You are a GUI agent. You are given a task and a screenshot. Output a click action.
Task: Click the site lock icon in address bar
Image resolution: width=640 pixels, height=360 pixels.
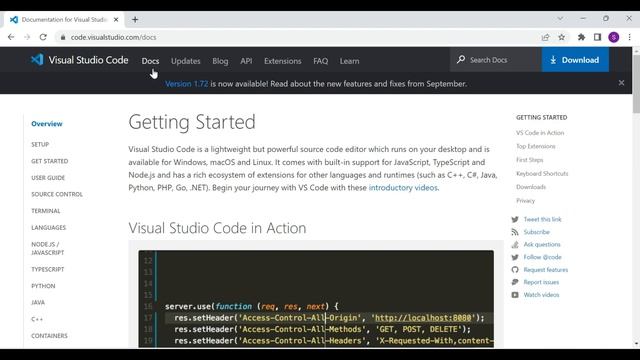pyautogui.click(x=62, y=37)
